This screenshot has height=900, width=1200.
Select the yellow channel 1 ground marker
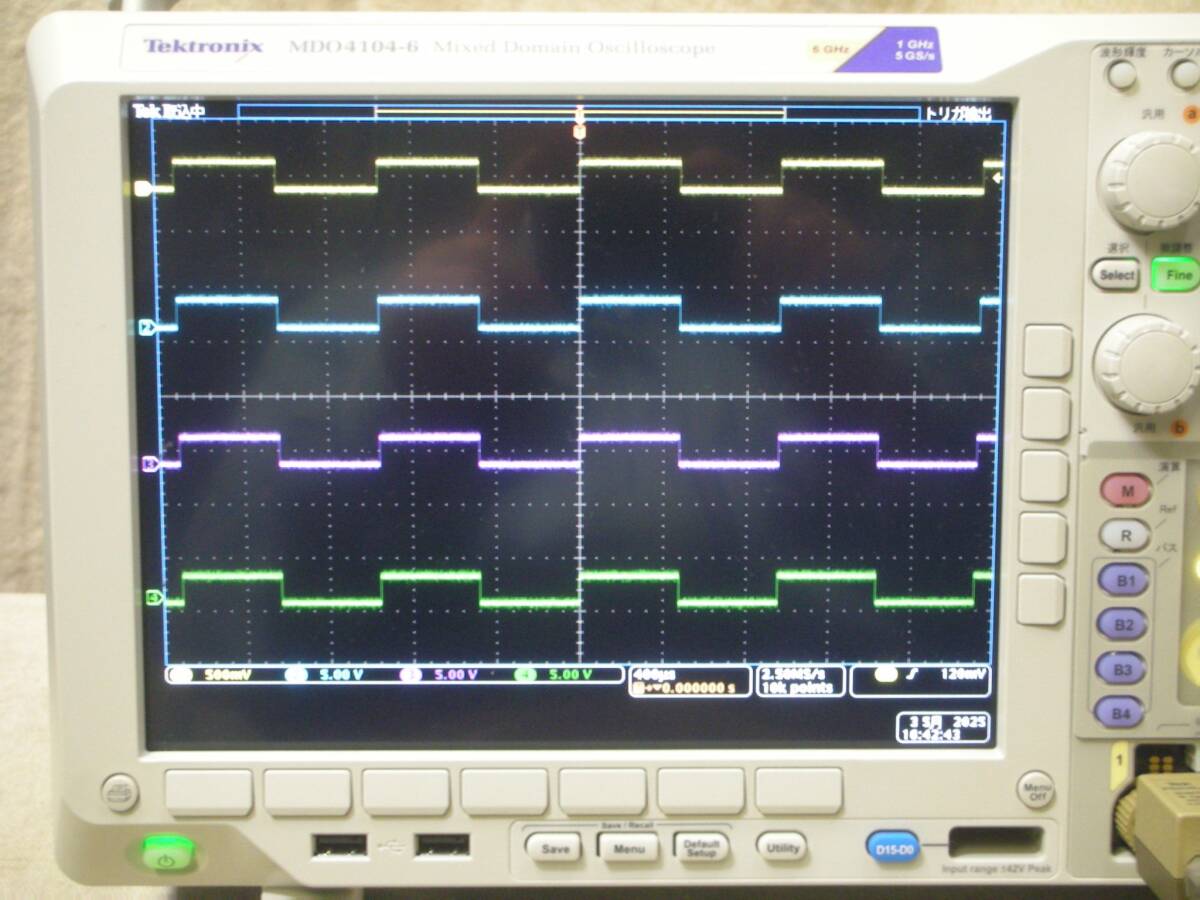[142, 188]
